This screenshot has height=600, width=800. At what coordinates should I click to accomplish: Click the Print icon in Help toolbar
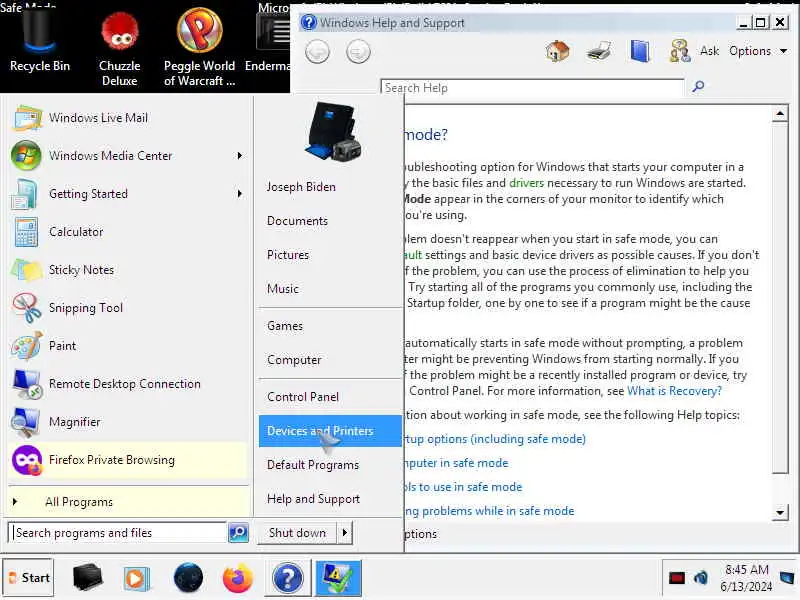tap(599, 51)
